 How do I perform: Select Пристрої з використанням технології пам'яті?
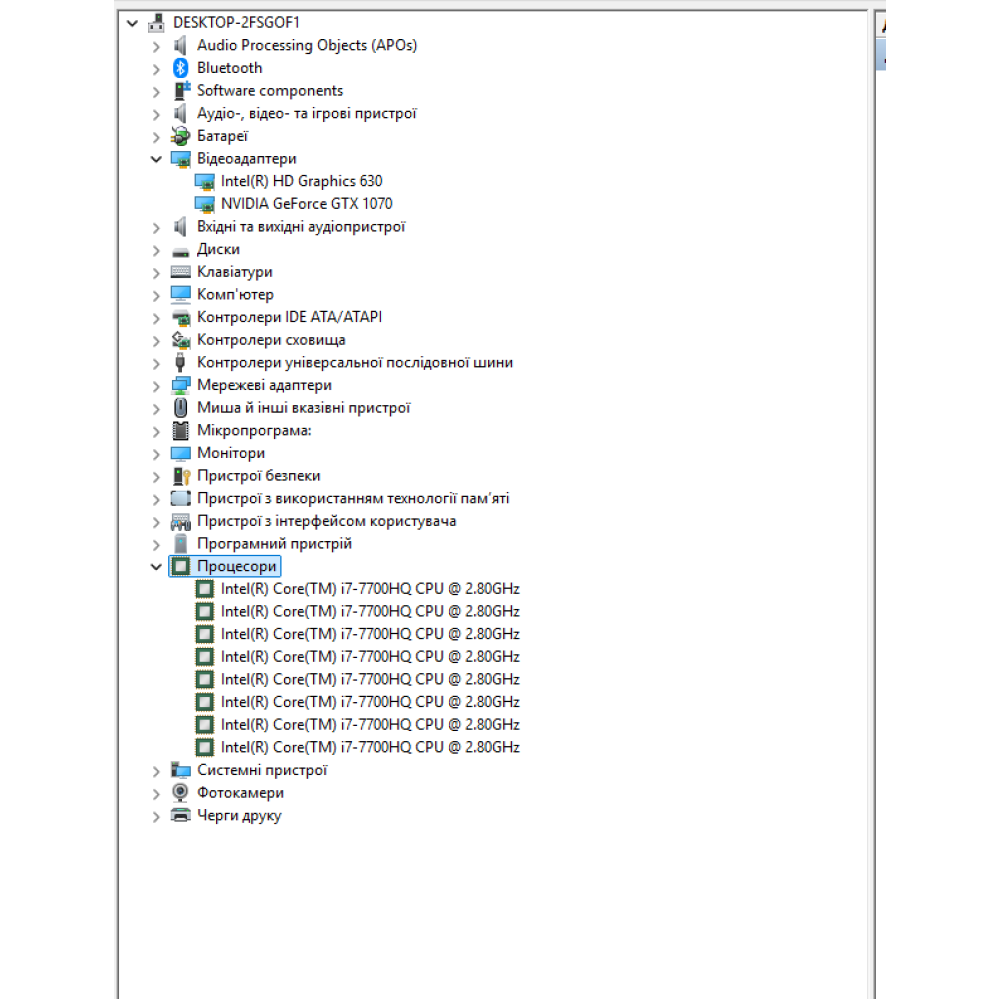click(353, 499)
